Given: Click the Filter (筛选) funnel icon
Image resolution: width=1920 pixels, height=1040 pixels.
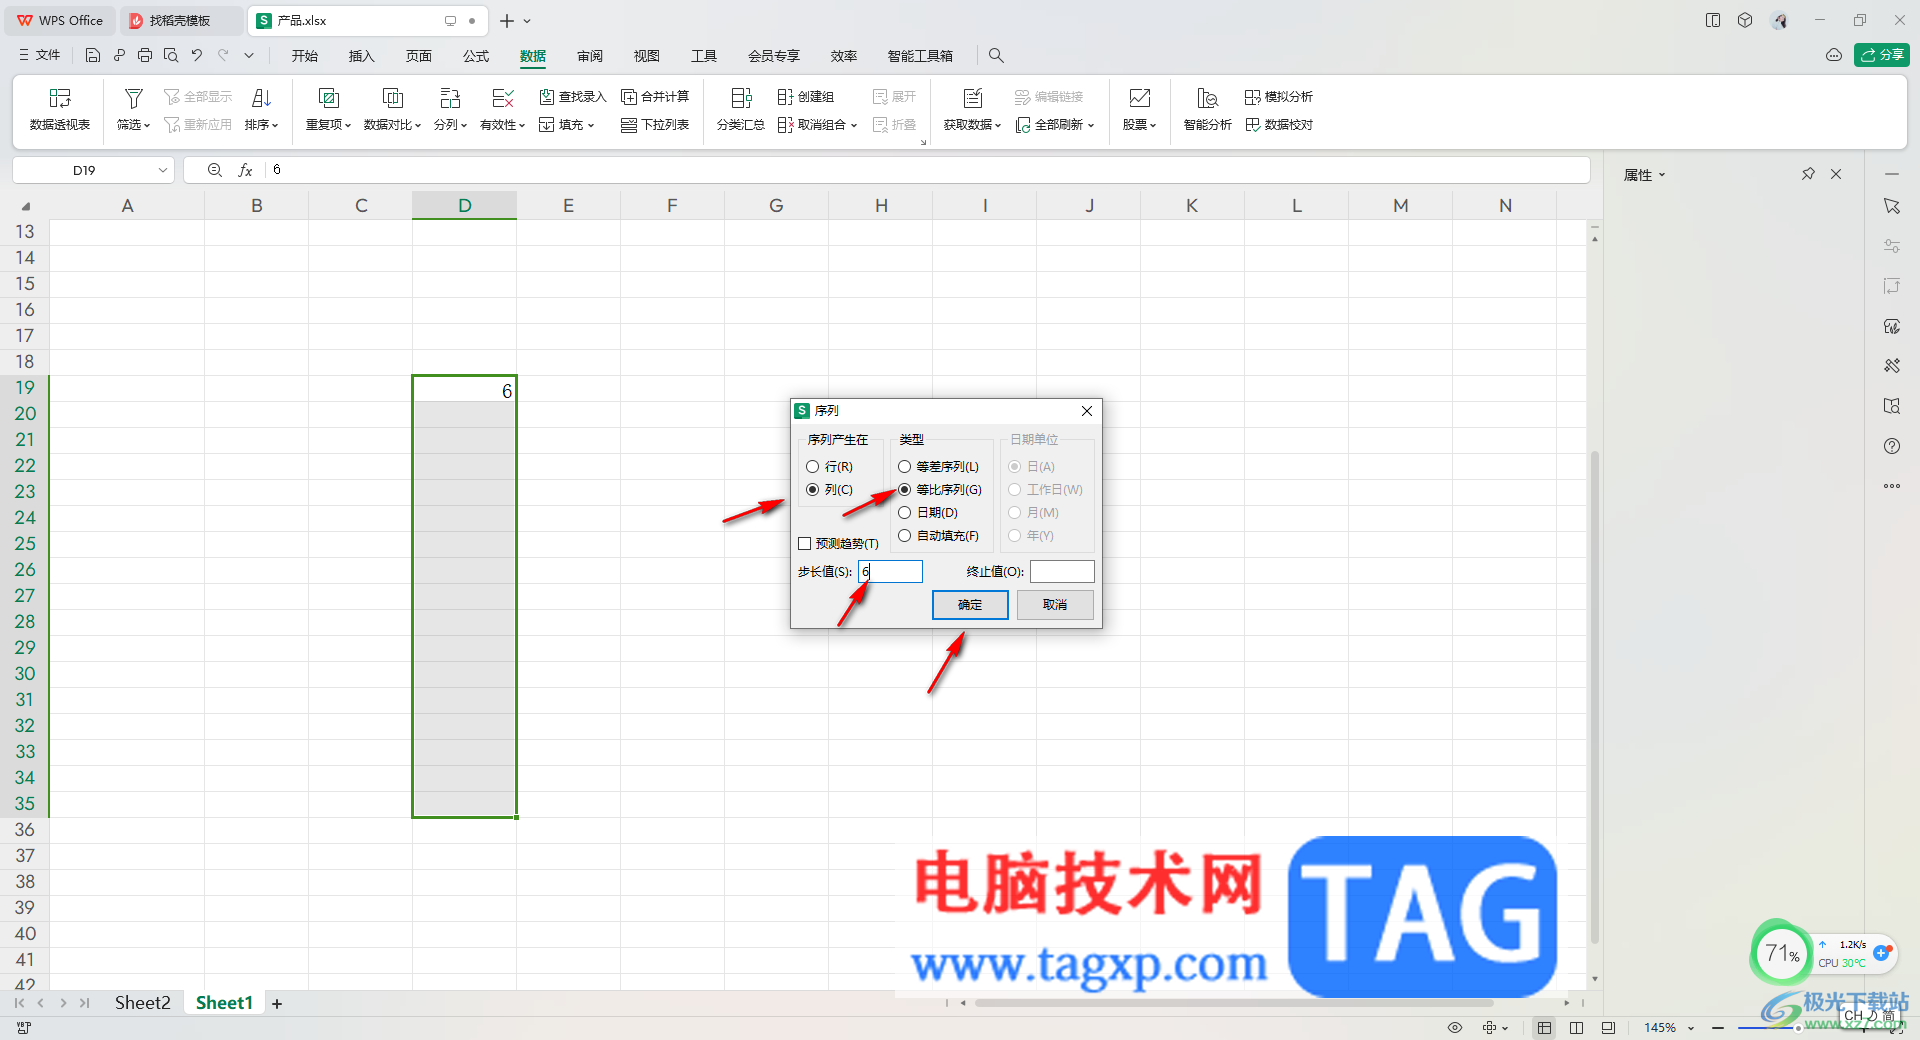Looking at the screenshot, I should pos(133,98).
